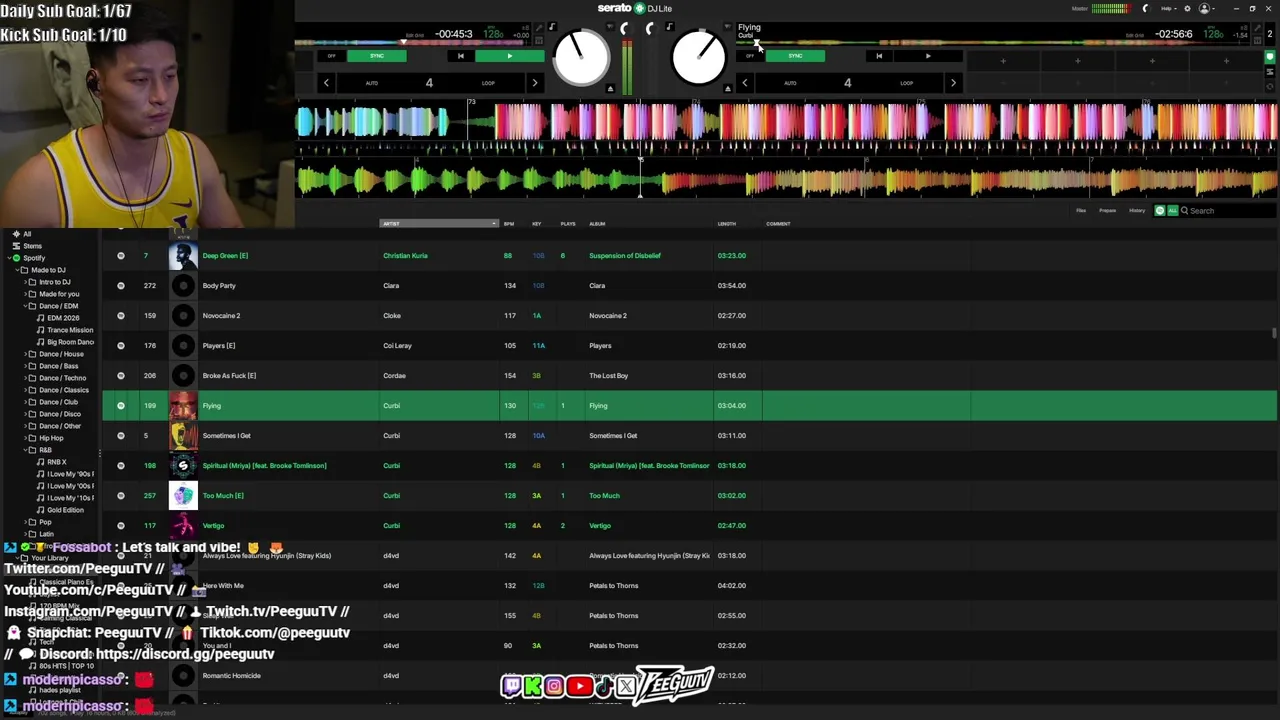Select the All crate
The width and height of the screenshot is (1280, 720).
click(27, 234)
